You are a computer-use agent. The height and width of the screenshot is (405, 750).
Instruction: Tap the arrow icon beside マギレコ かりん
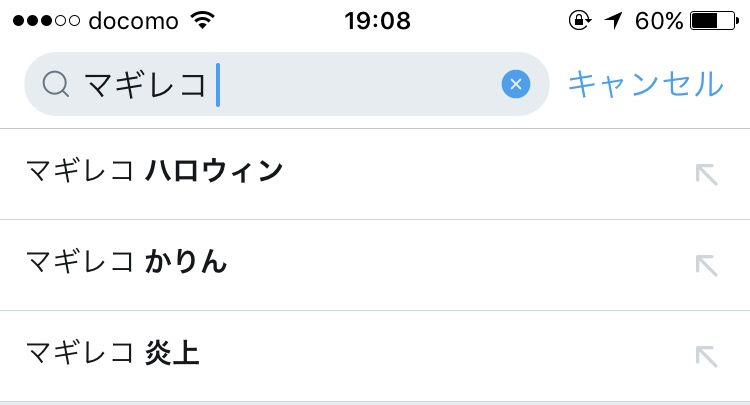(706, 265)
